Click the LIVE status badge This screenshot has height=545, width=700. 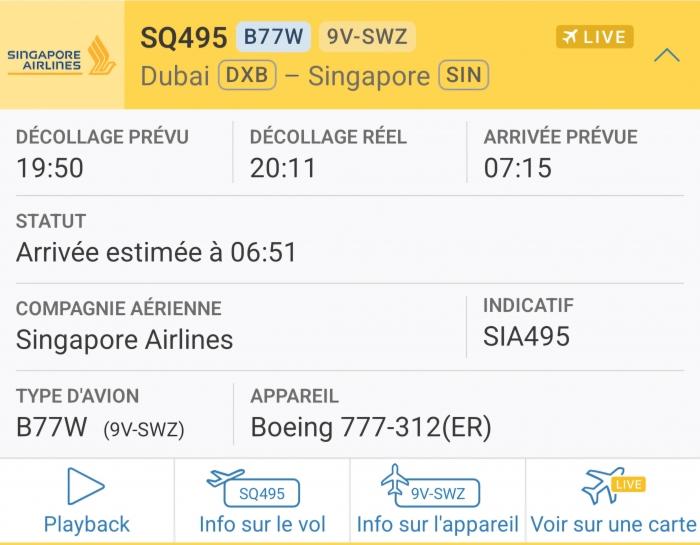click(x=594, y=37)
